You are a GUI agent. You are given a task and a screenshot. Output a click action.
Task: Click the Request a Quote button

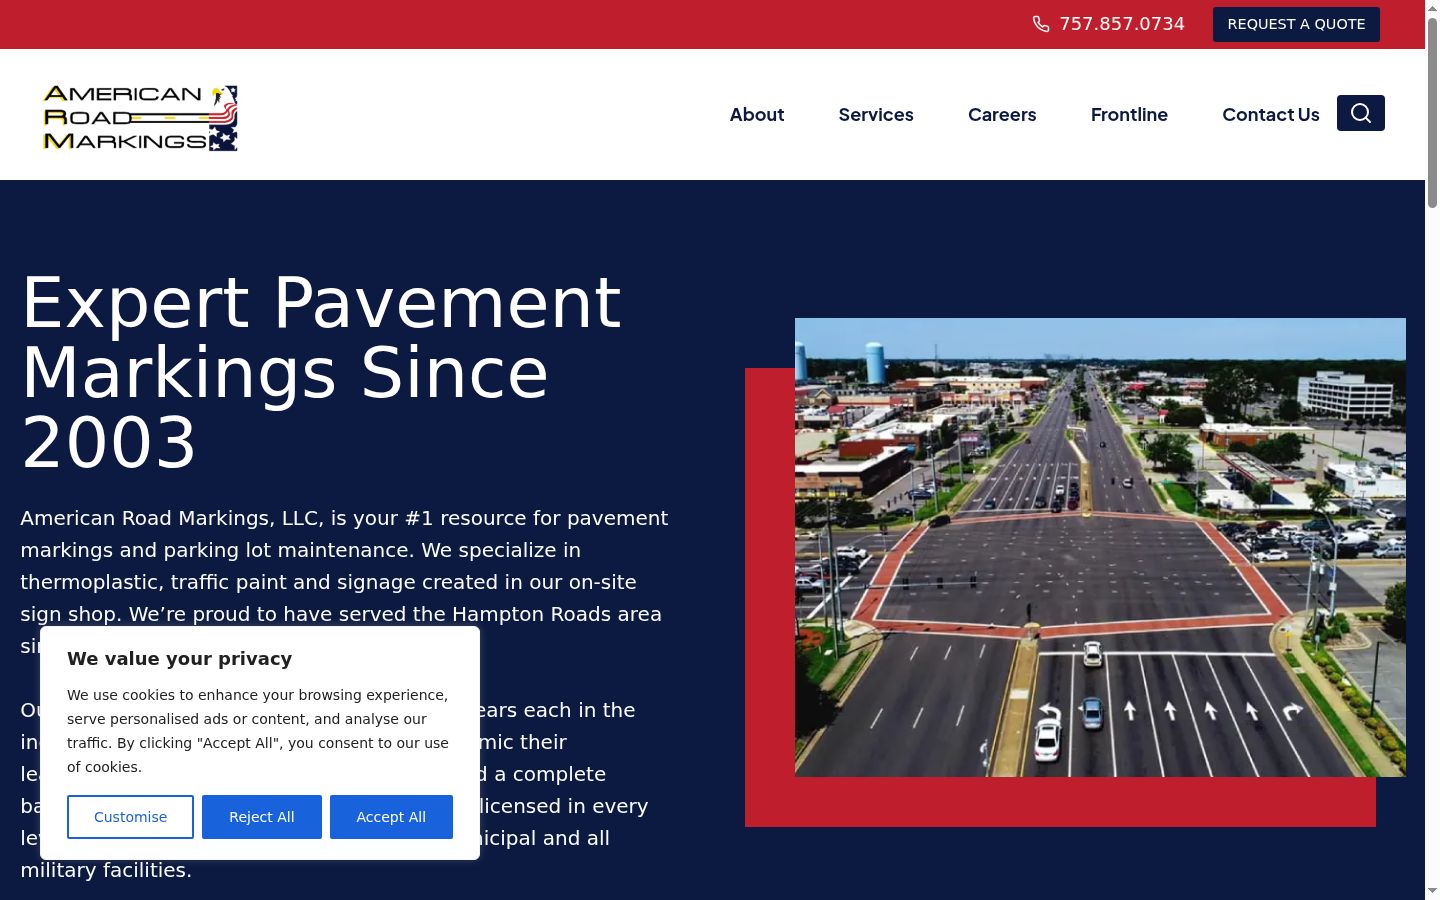point(1296,24)
